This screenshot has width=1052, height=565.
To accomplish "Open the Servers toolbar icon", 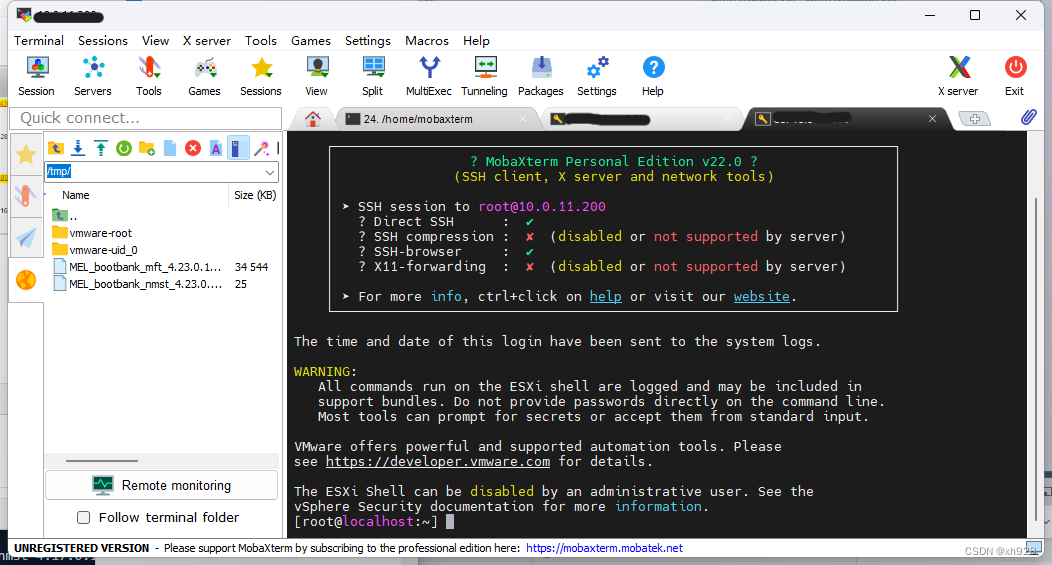I will pos(93,76).
